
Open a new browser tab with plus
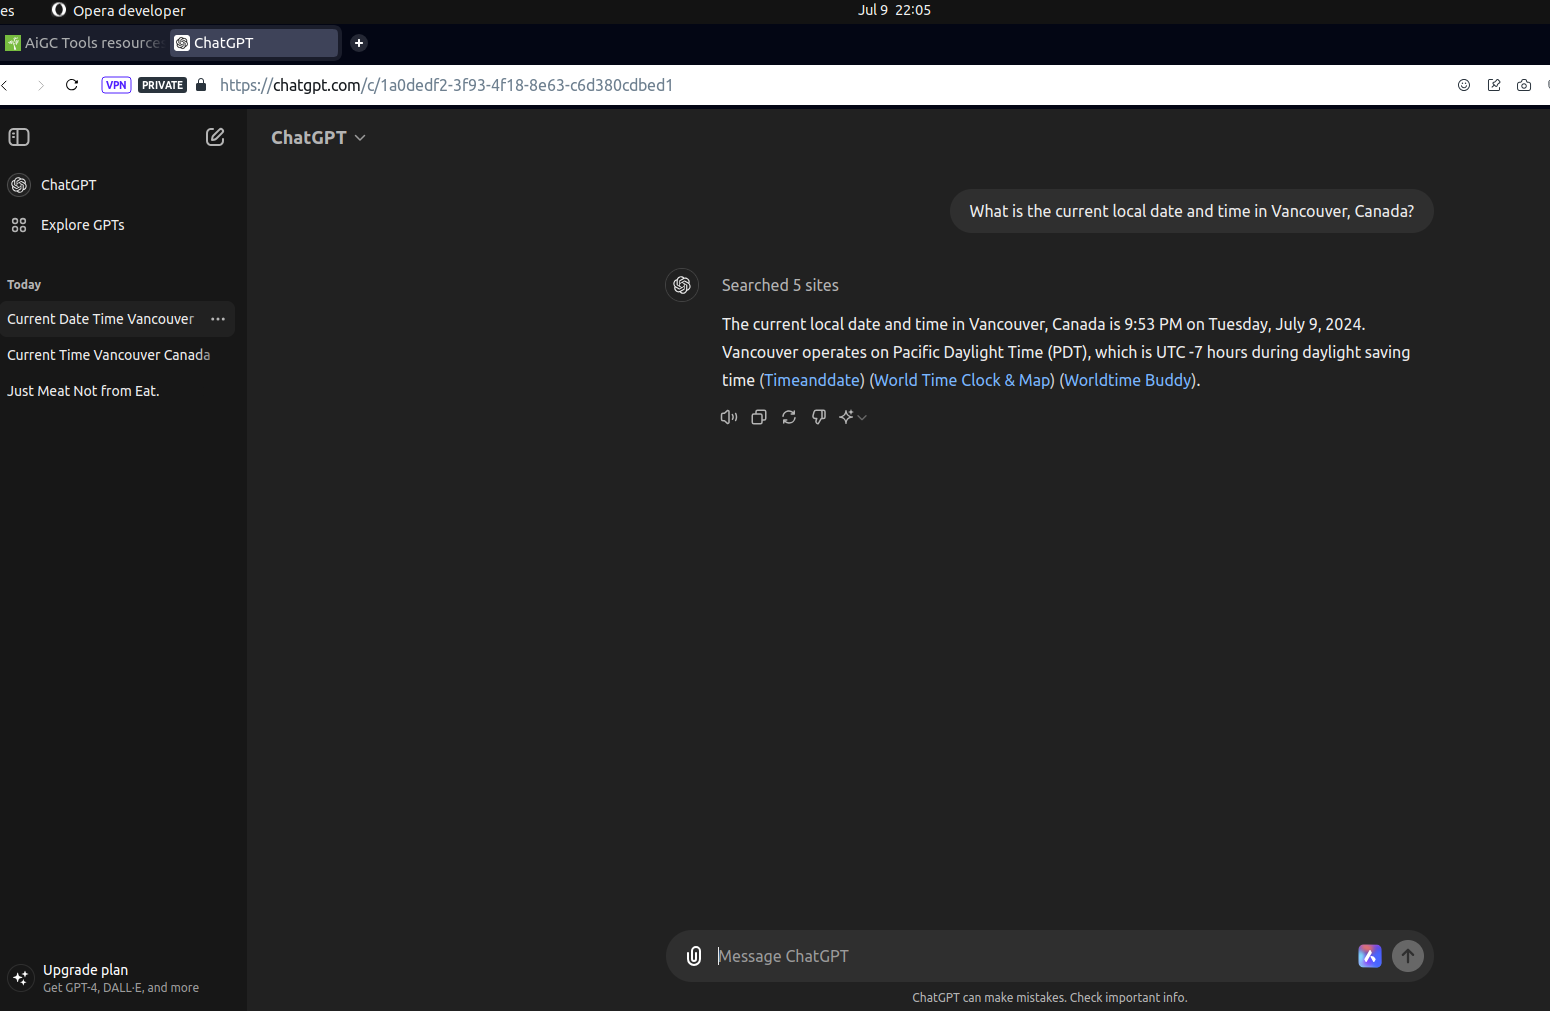[x=359, y=43]
